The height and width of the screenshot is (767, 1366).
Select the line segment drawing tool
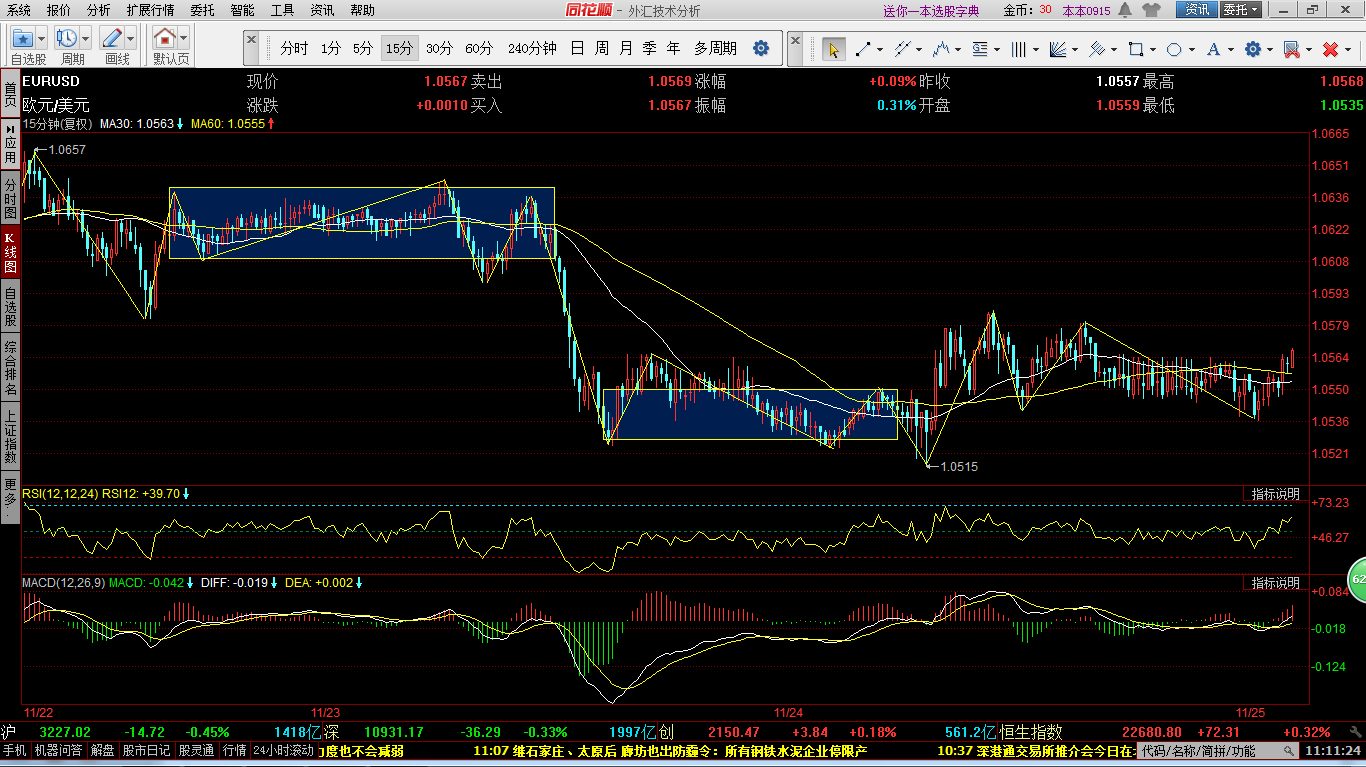(x=863, y=49)
